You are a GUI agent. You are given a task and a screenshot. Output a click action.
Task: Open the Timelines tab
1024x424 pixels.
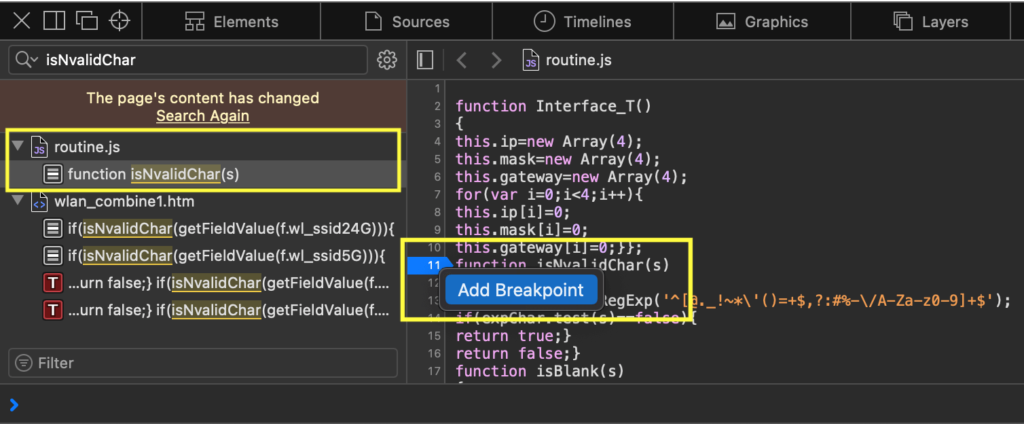point(582,22)
